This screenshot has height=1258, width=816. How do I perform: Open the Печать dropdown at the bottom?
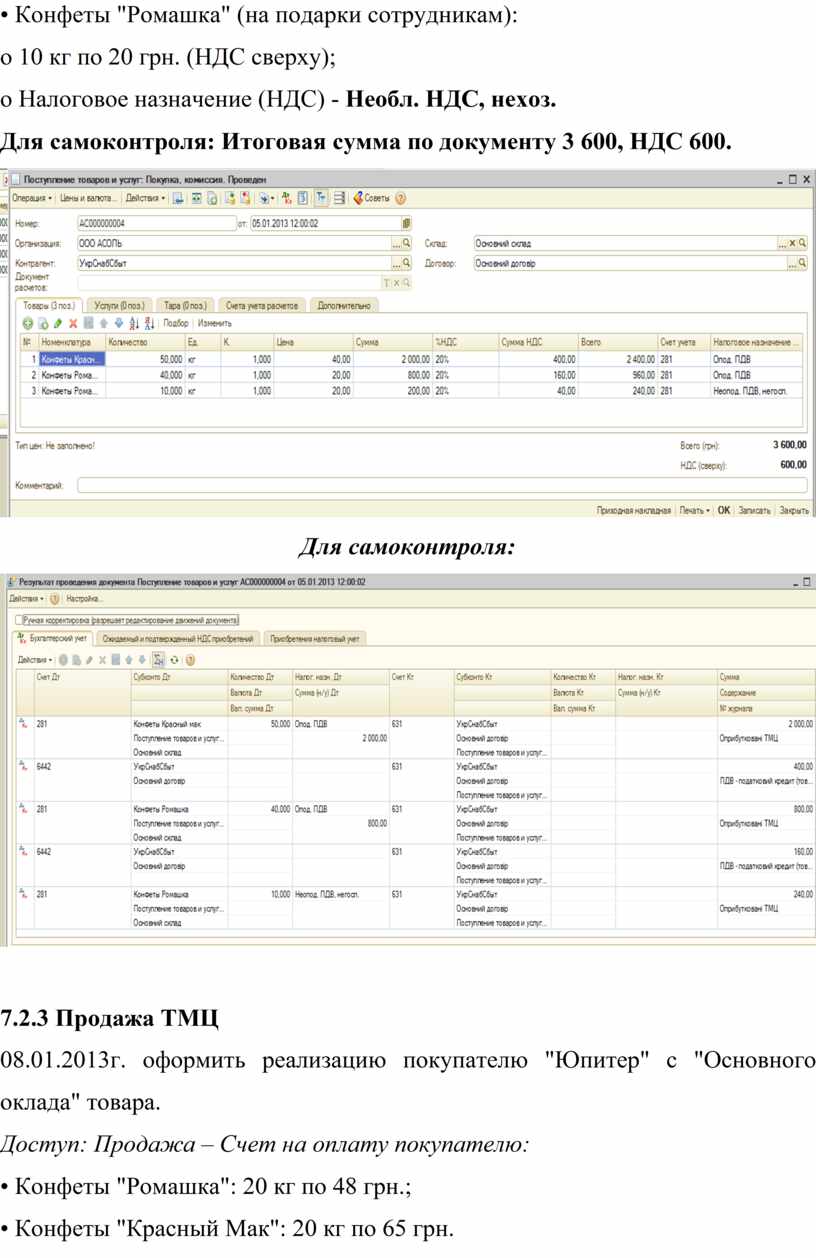point(693,509)
